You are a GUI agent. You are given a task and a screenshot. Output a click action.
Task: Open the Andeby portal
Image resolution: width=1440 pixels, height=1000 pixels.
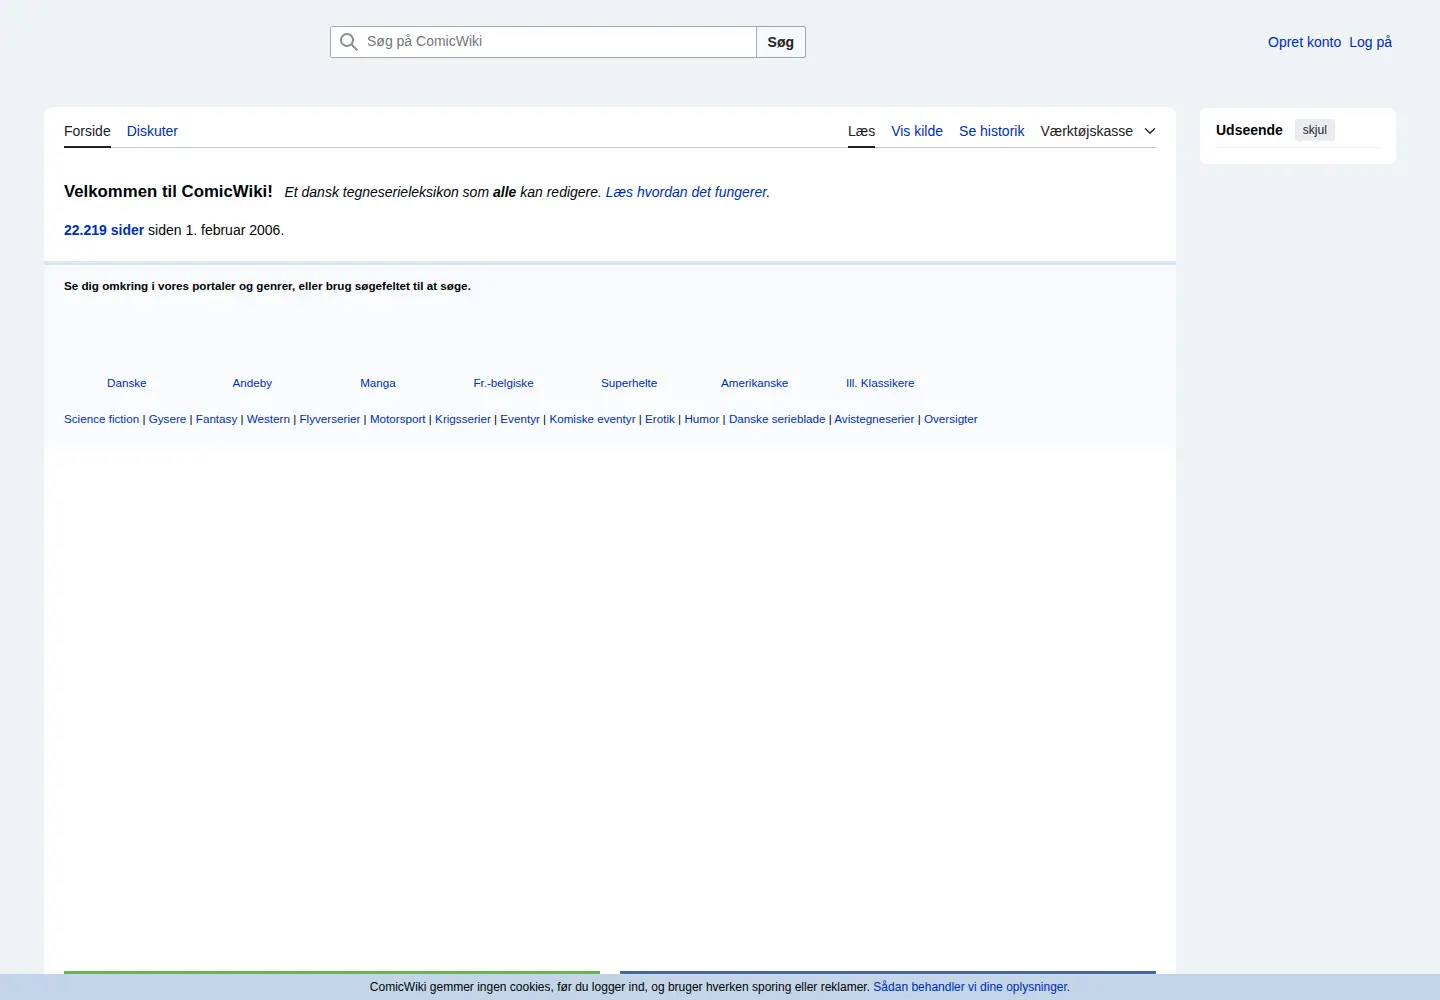[252, 383]
